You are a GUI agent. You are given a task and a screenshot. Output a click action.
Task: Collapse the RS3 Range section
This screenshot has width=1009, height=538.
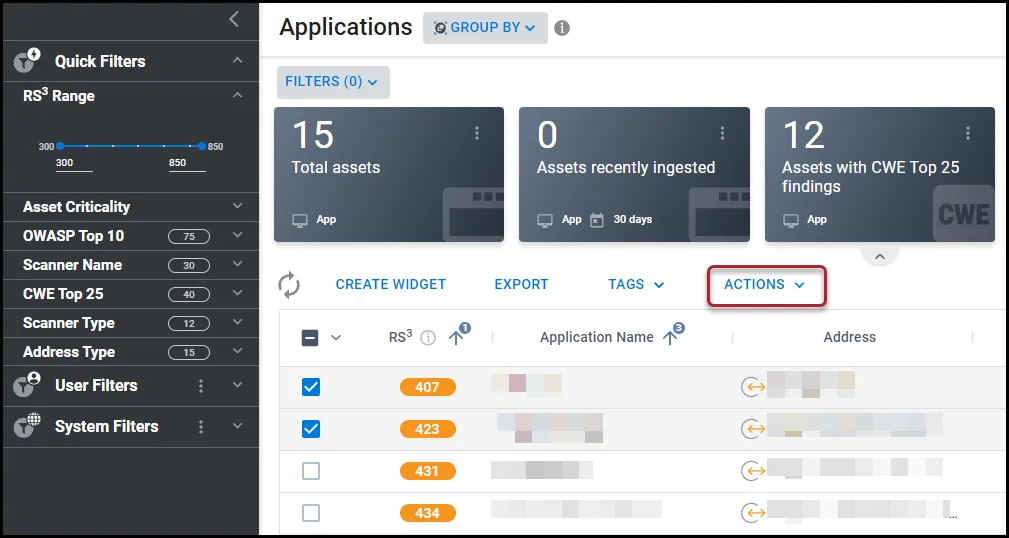tap(237, 95)
